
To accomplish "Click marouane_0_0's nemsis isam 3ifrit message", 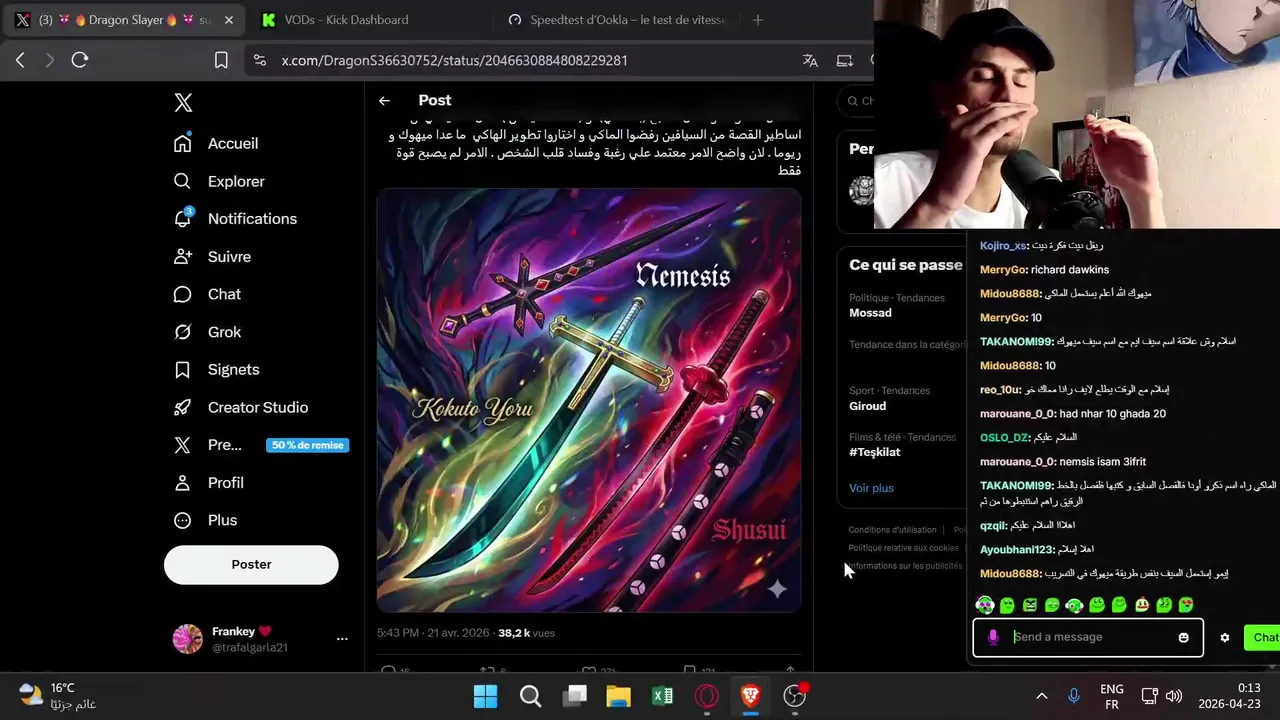I will pos(1063,461).
